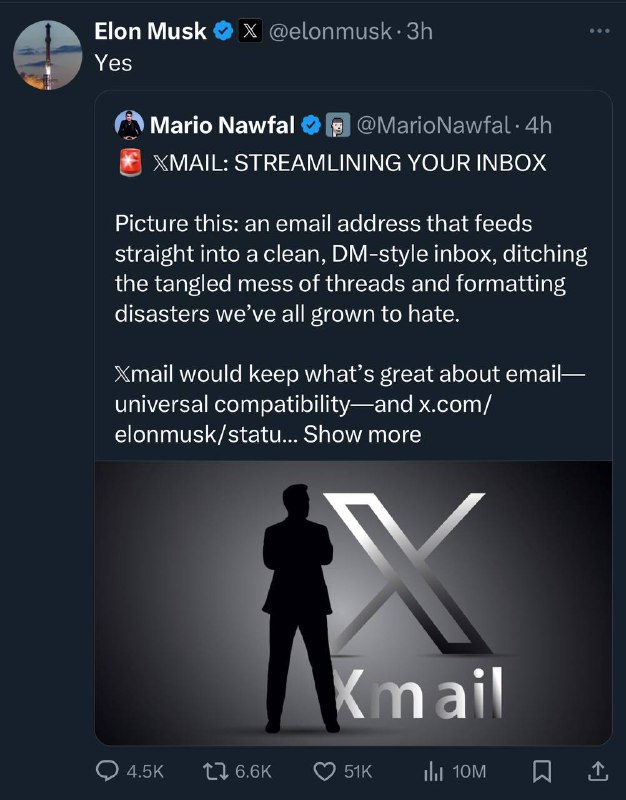Click Elon Musk's blue verified badge
The height and width of the screenshot is (800, 626).
tap(224, 31)
